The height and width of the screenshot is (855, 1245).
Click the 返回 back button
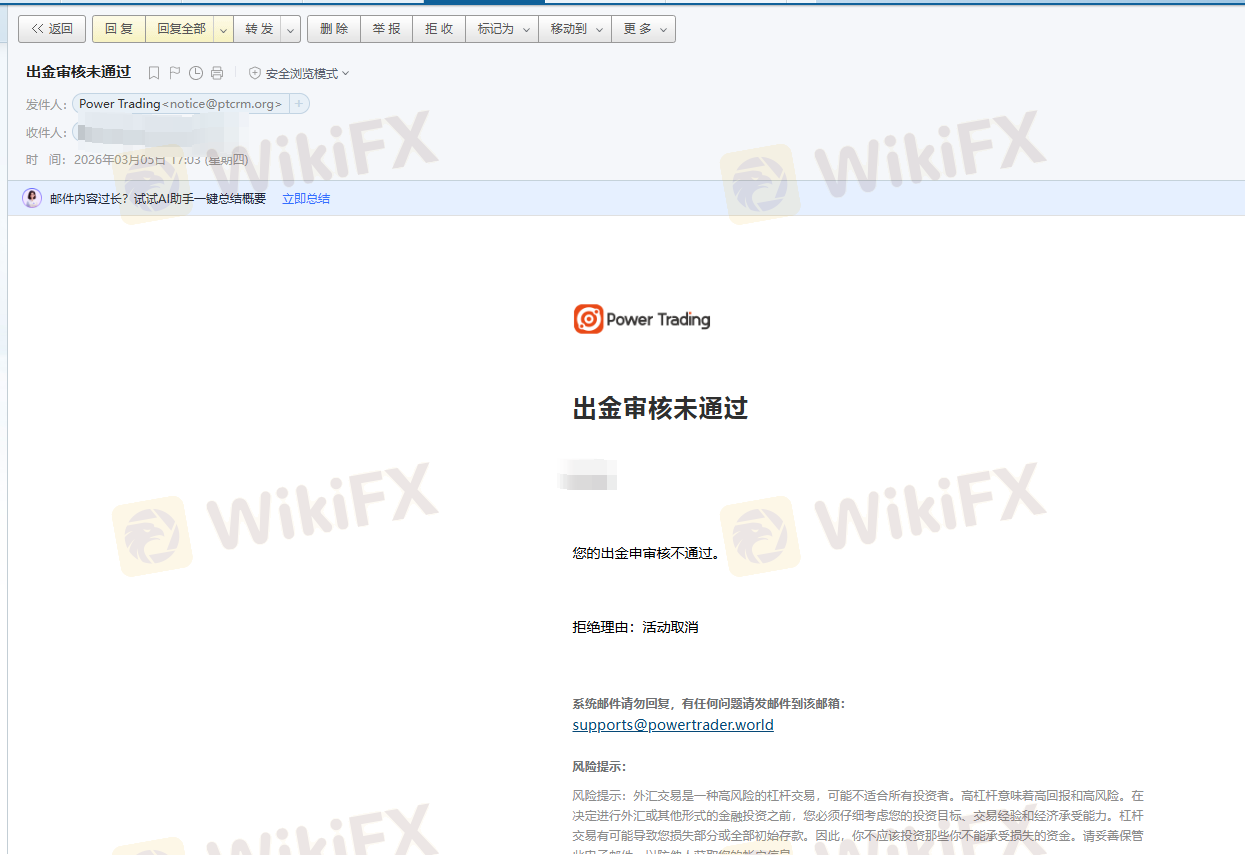tap(52, 29)
